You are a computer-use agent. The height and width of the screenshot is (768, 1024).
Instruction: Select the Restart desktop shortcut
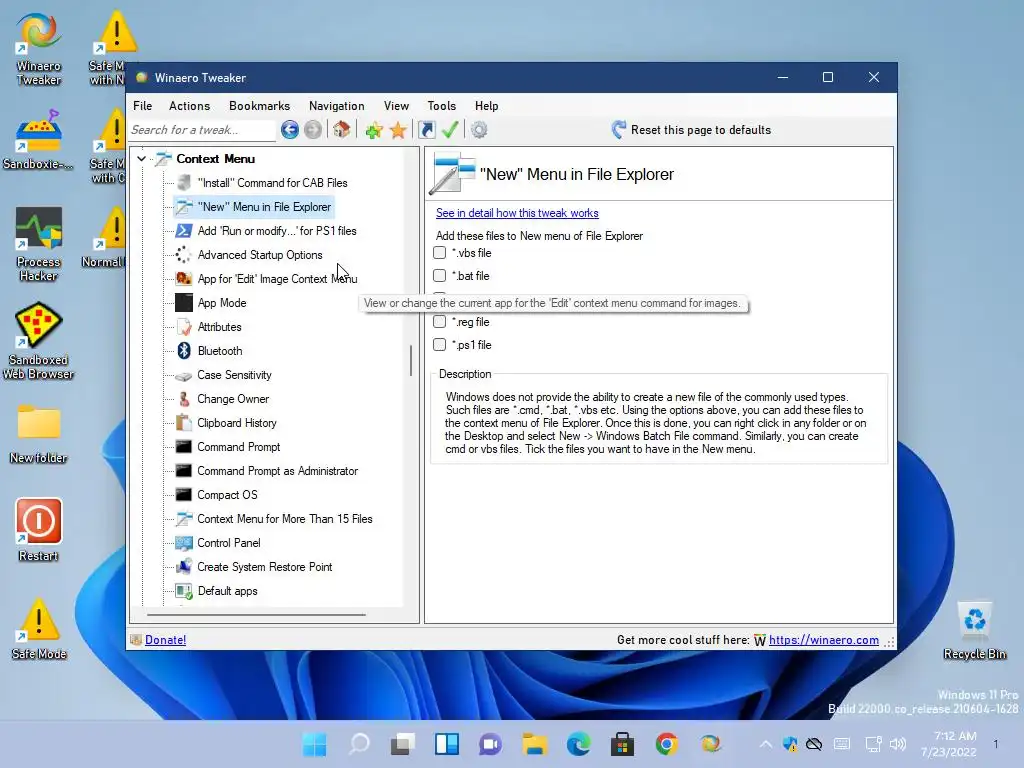39,530
